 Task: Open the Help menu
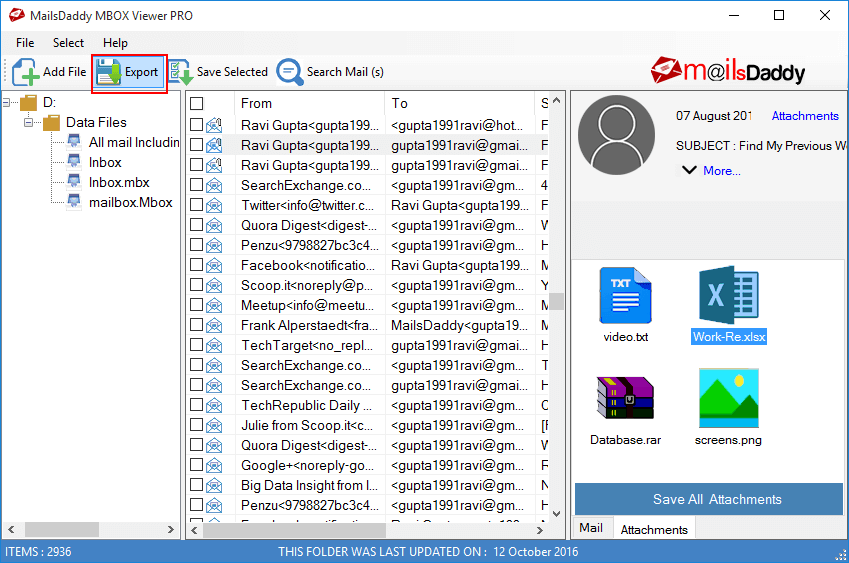(x=115, y=43)
